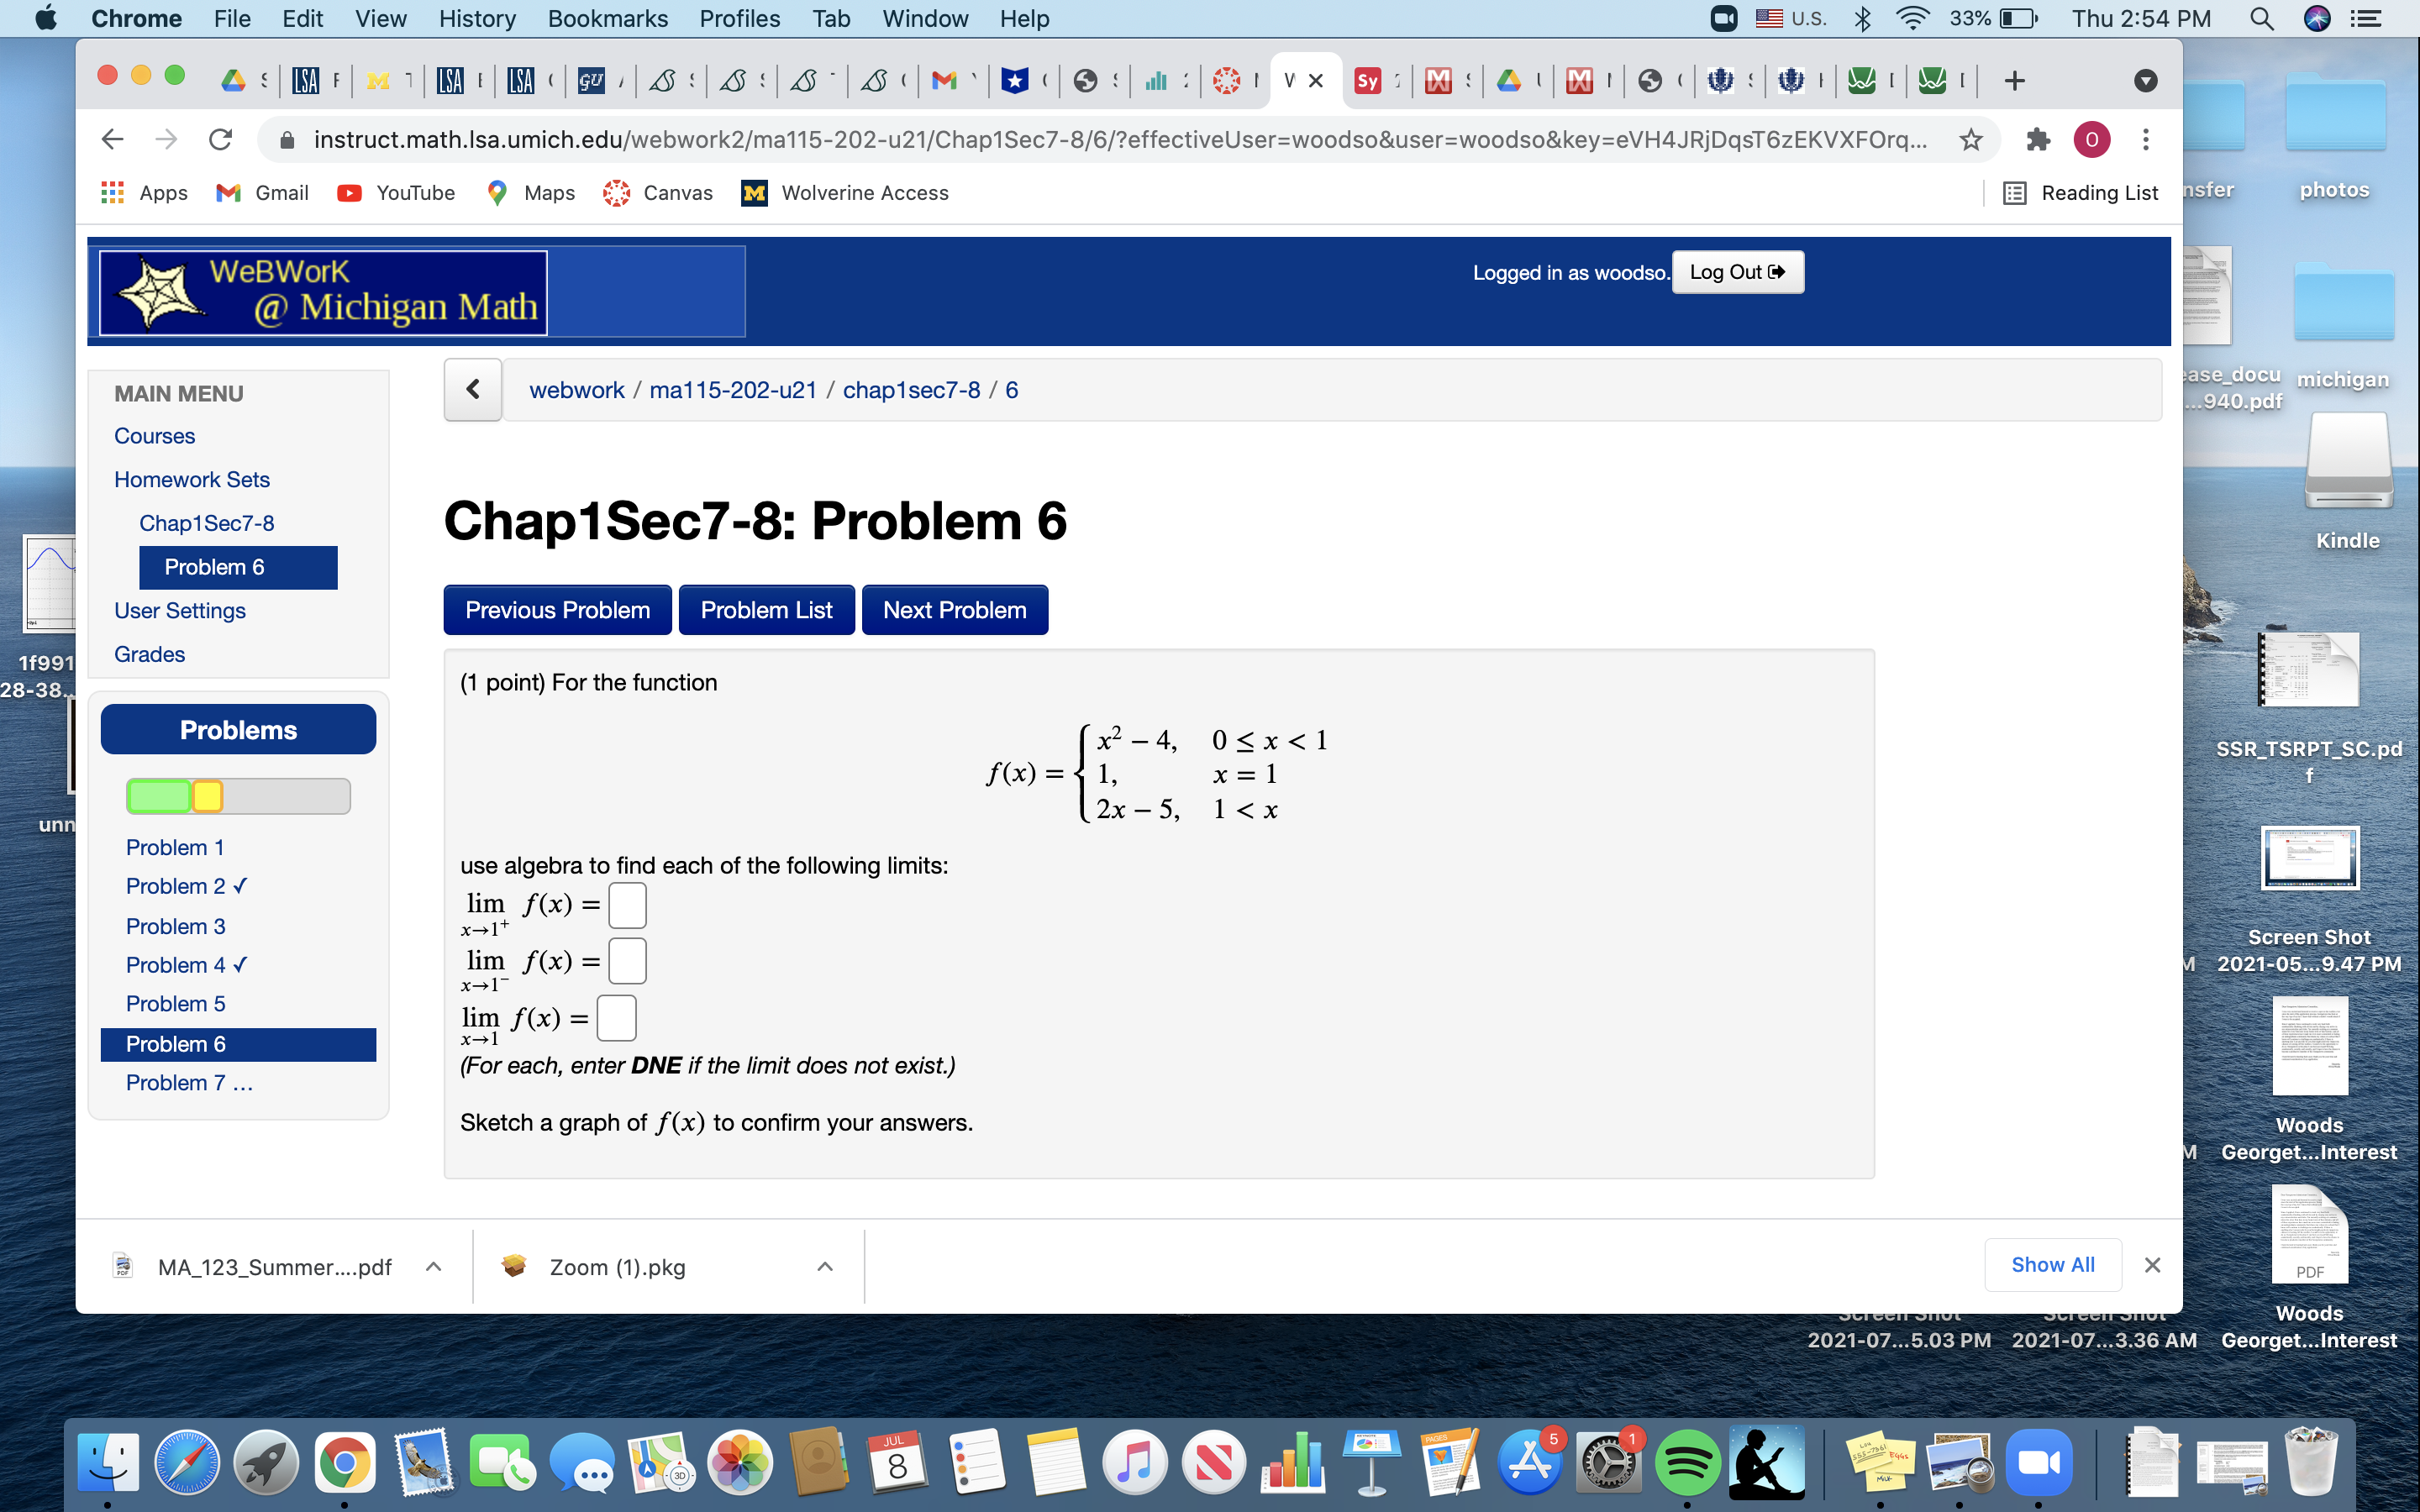Expand MA_123_Summer pdf download options
Screen dimensions: 2420x1512
pyautogui.click(x=433, y=1267)
